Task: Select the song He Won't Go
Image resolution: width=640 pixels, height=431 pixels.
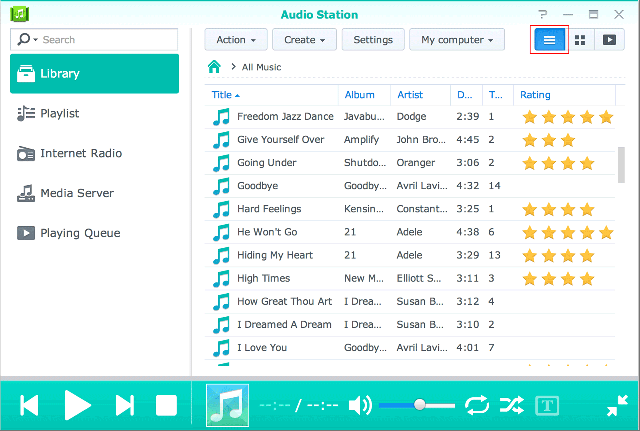Action: (x=410, y=232)
